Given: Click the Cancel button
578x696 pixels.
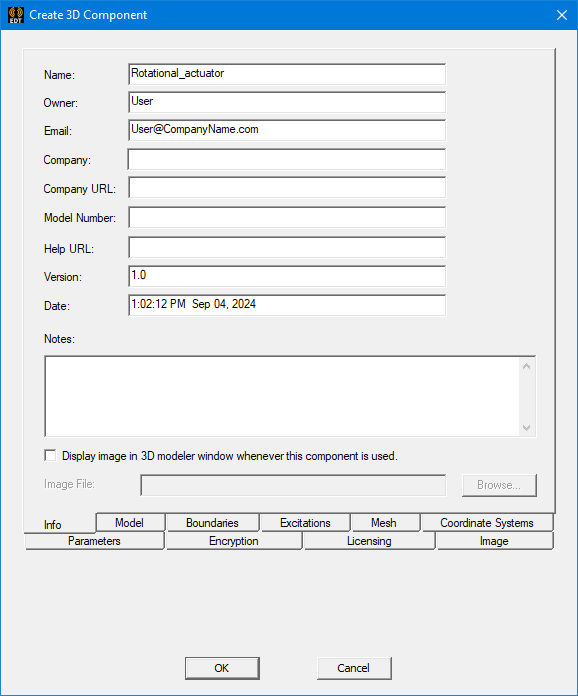Looking at the screenshot, I should pos(354,668).
